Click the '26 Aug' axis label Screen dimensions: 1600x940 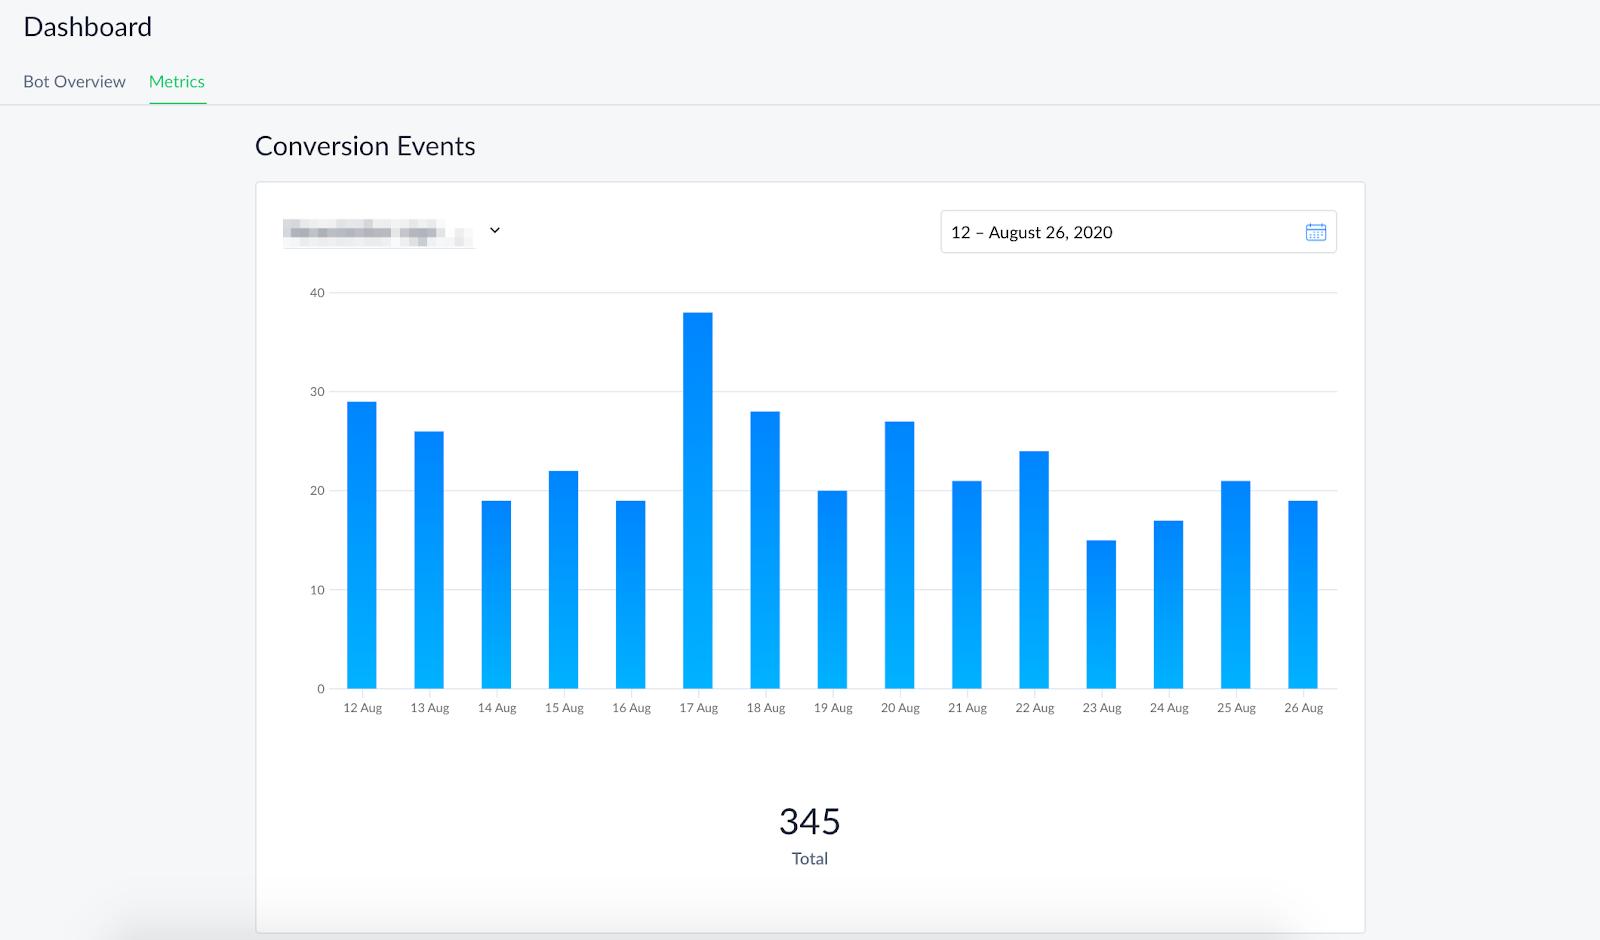[x=1304, y=708]
